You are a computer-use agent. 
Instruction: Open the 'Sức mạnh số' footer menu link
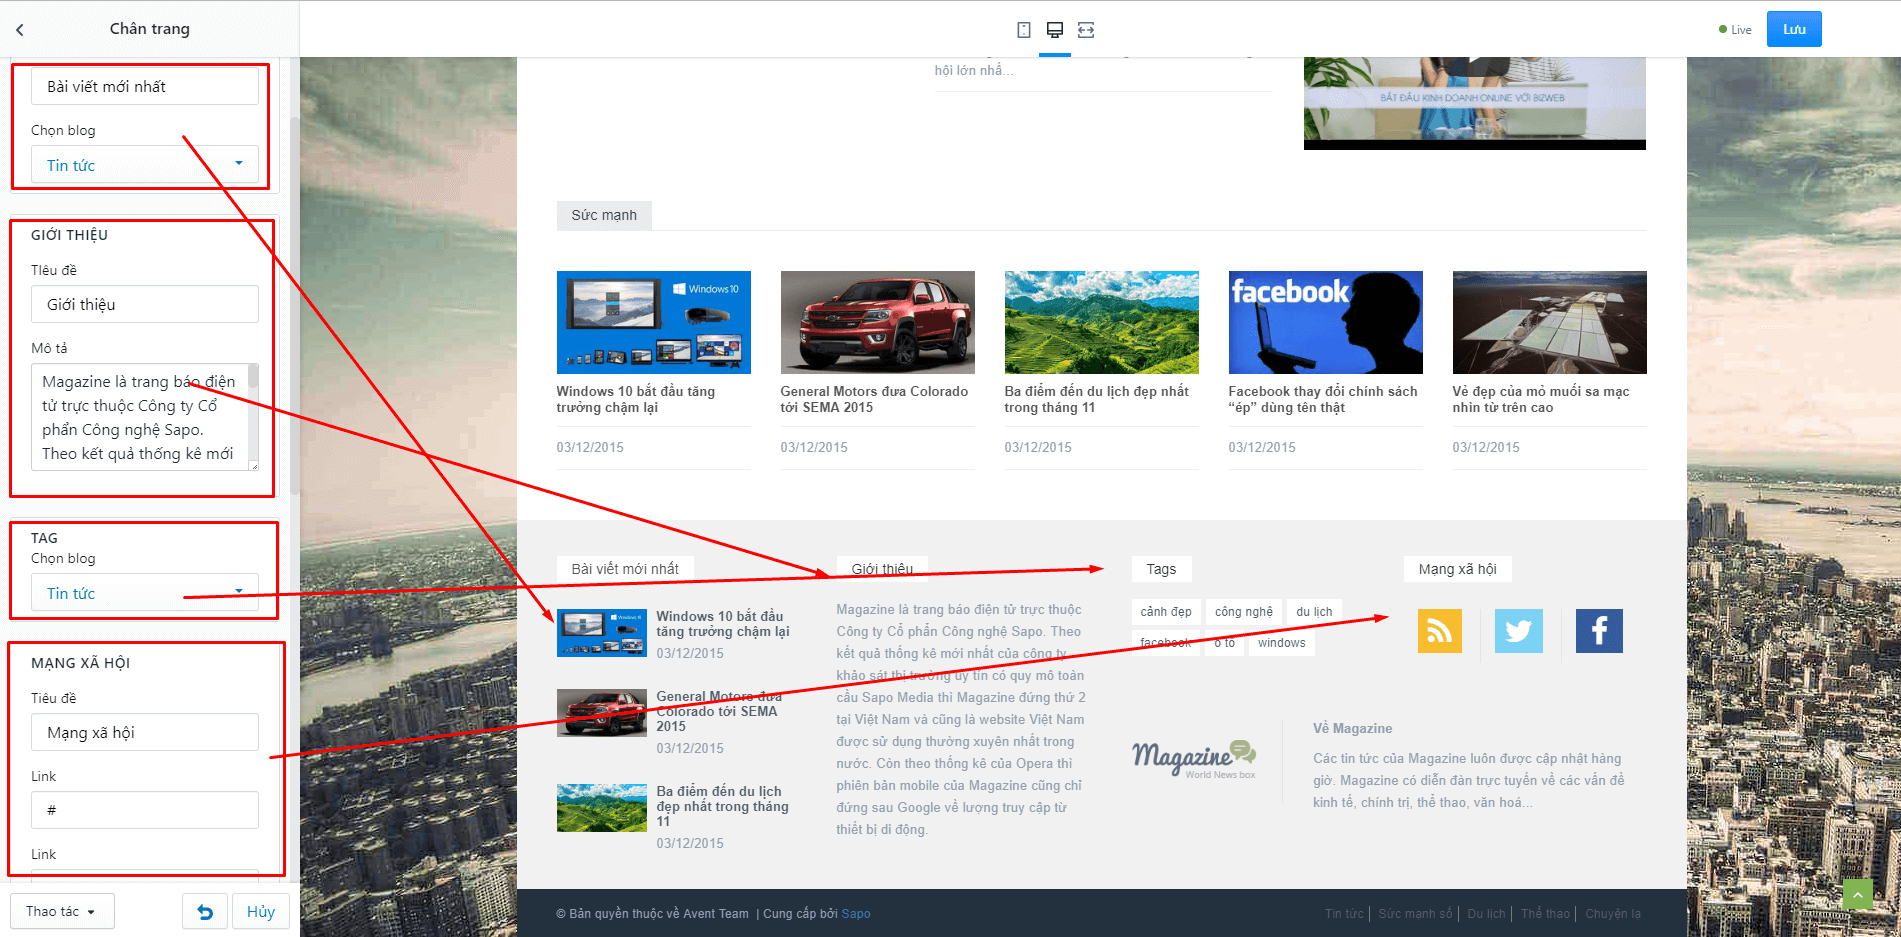pyautogui.click(x=1415, y=914)
